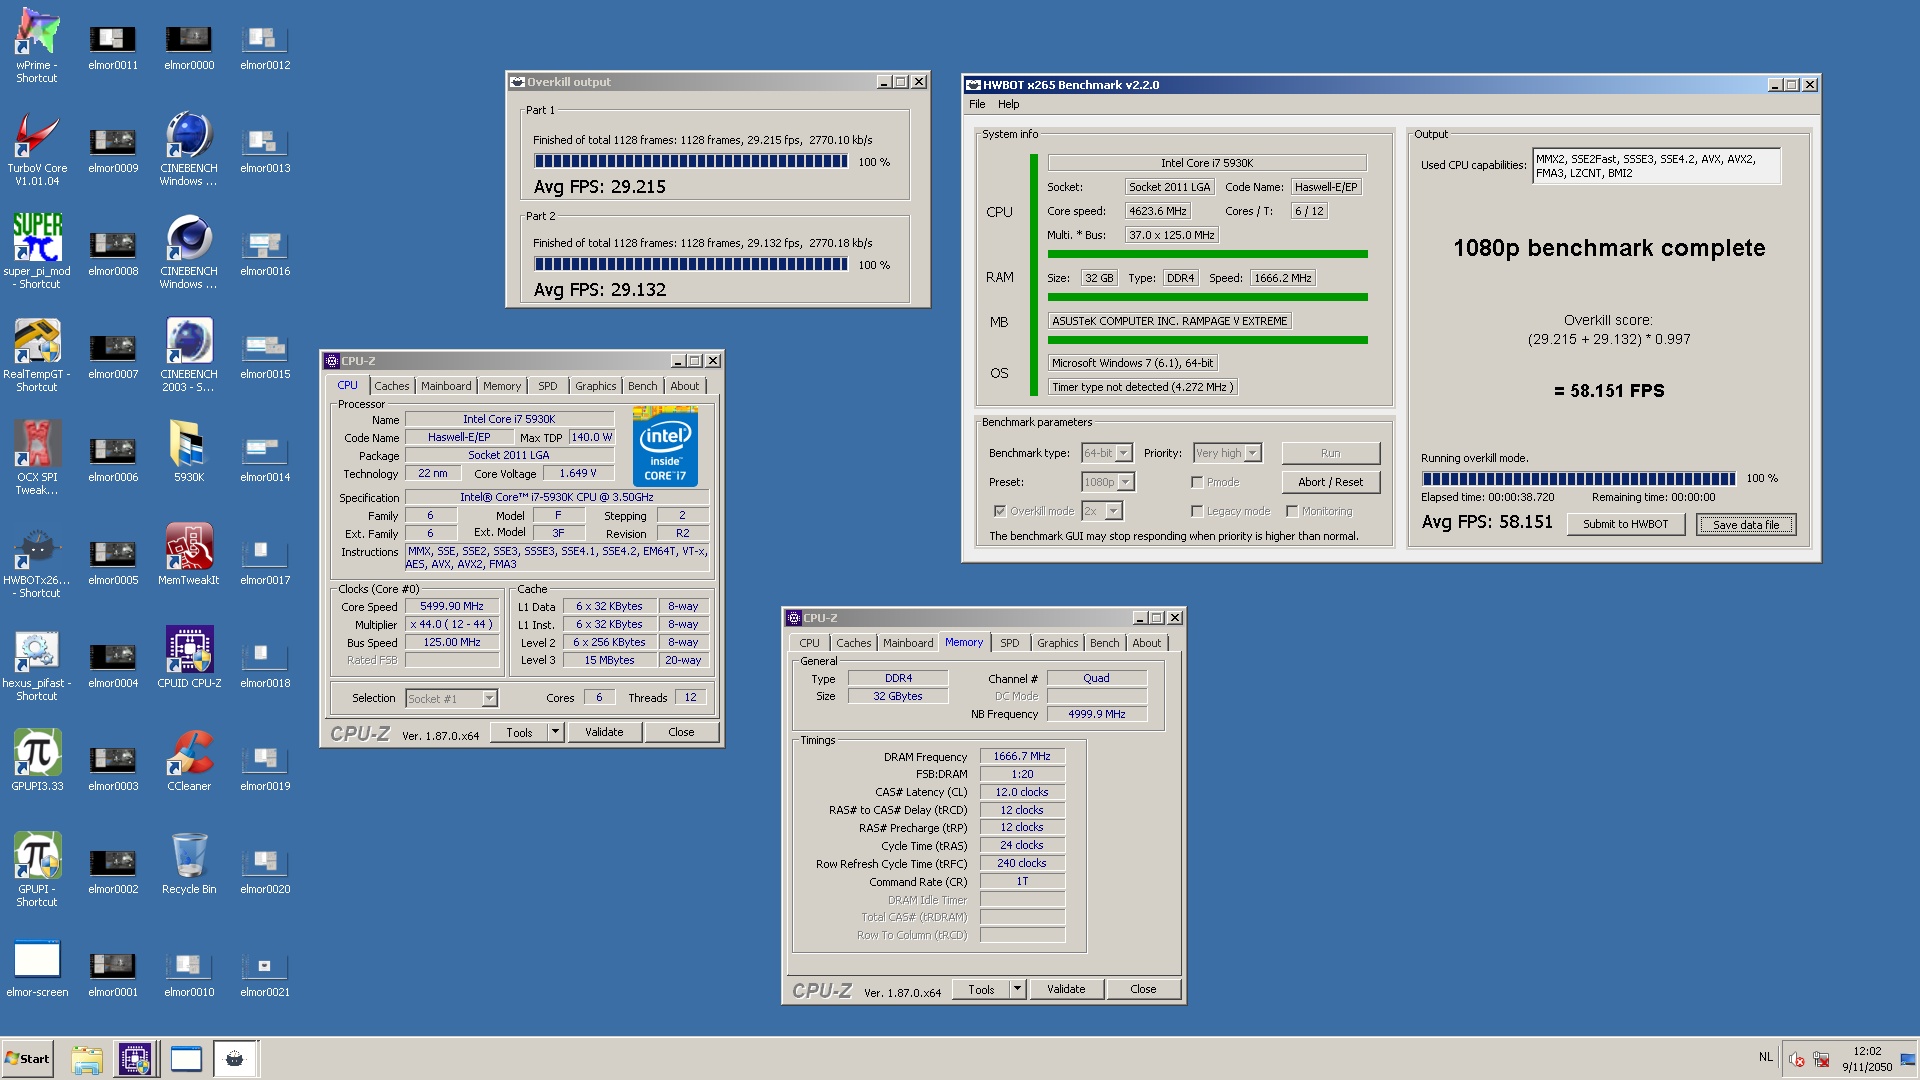Click Abort / Reset button
This screenshot has width=1920, height=1080.
point(1330,482)
